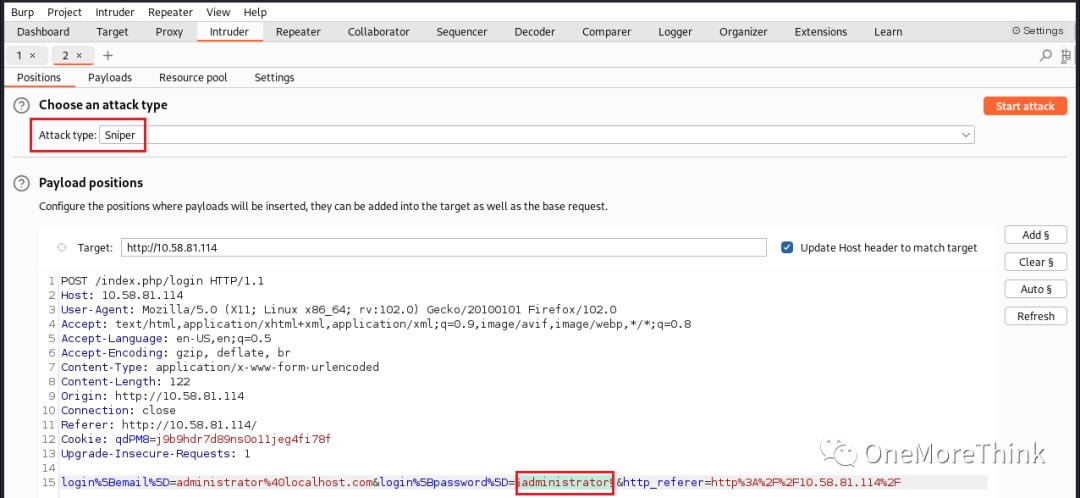Click the Accept-Language header line
1080x498 pixels.
tap(166, 338)
